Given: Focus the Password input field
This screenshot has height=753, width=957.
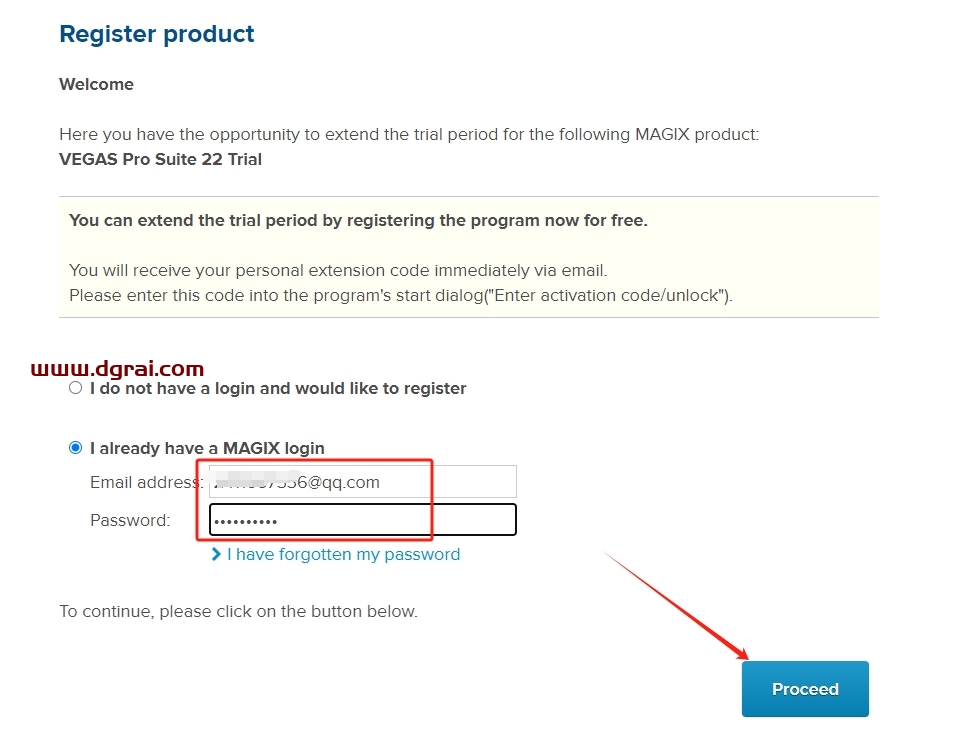Looking at the screenshot, I should [363, 519].
